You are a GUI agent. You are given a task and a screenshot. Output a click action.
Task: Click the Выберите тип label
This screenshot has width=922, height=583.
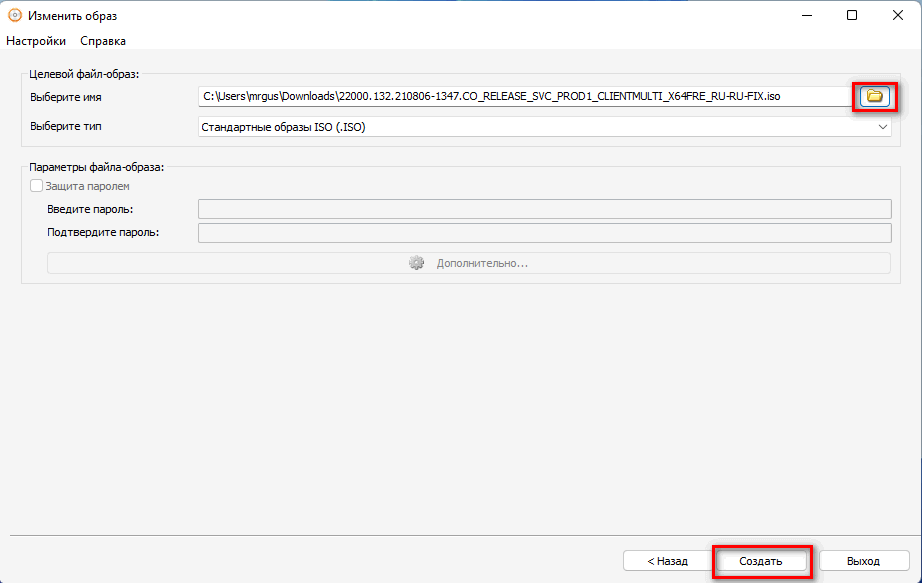coord(66,126)
